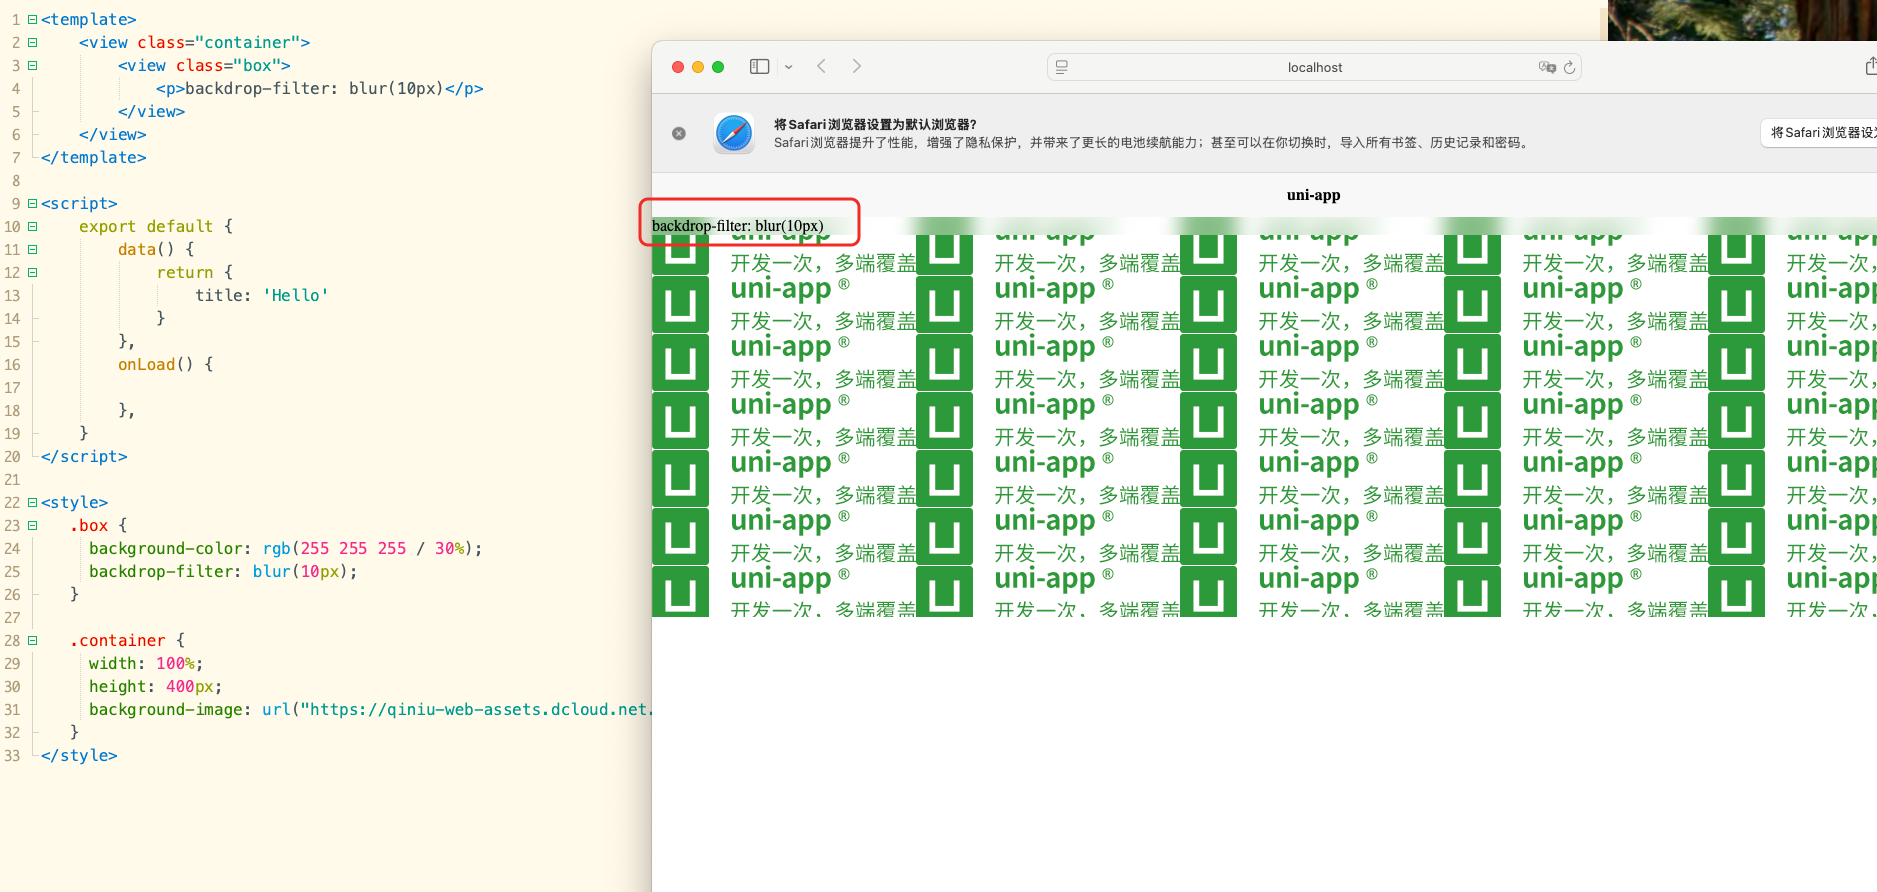Click the closing </script> tag line
Image resolution: width=1877 pixels, height=892 pixels.
[84, 457]
